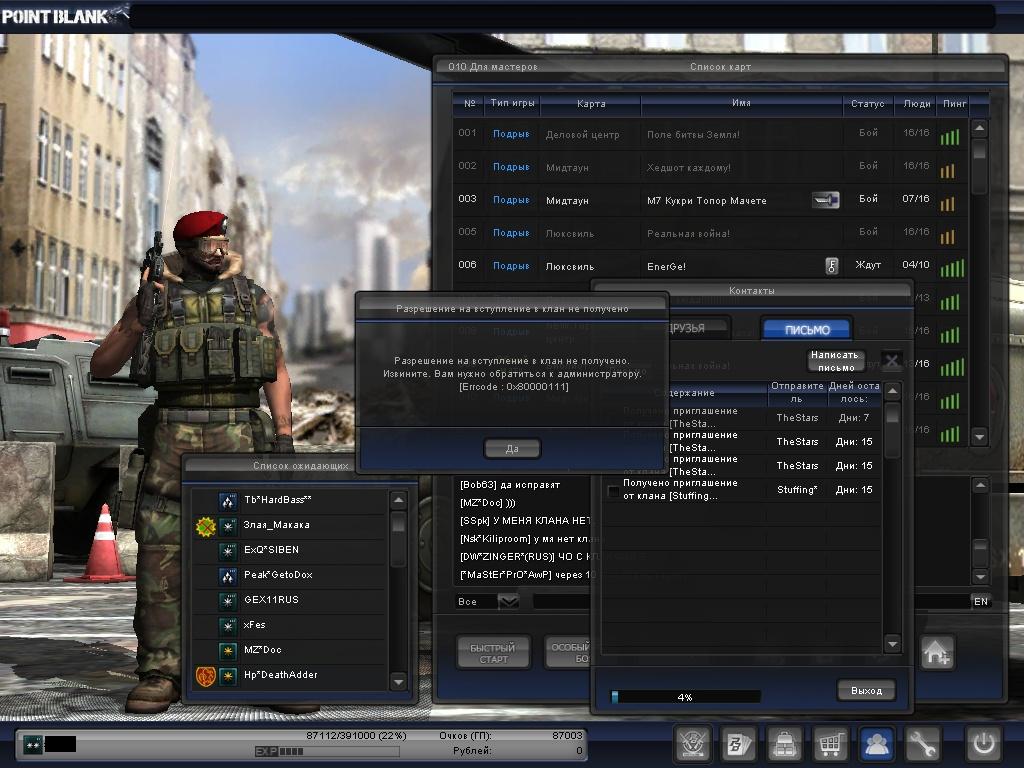Click the Написать письмо button
1024x768 pixels.
(x=836, y=361)
